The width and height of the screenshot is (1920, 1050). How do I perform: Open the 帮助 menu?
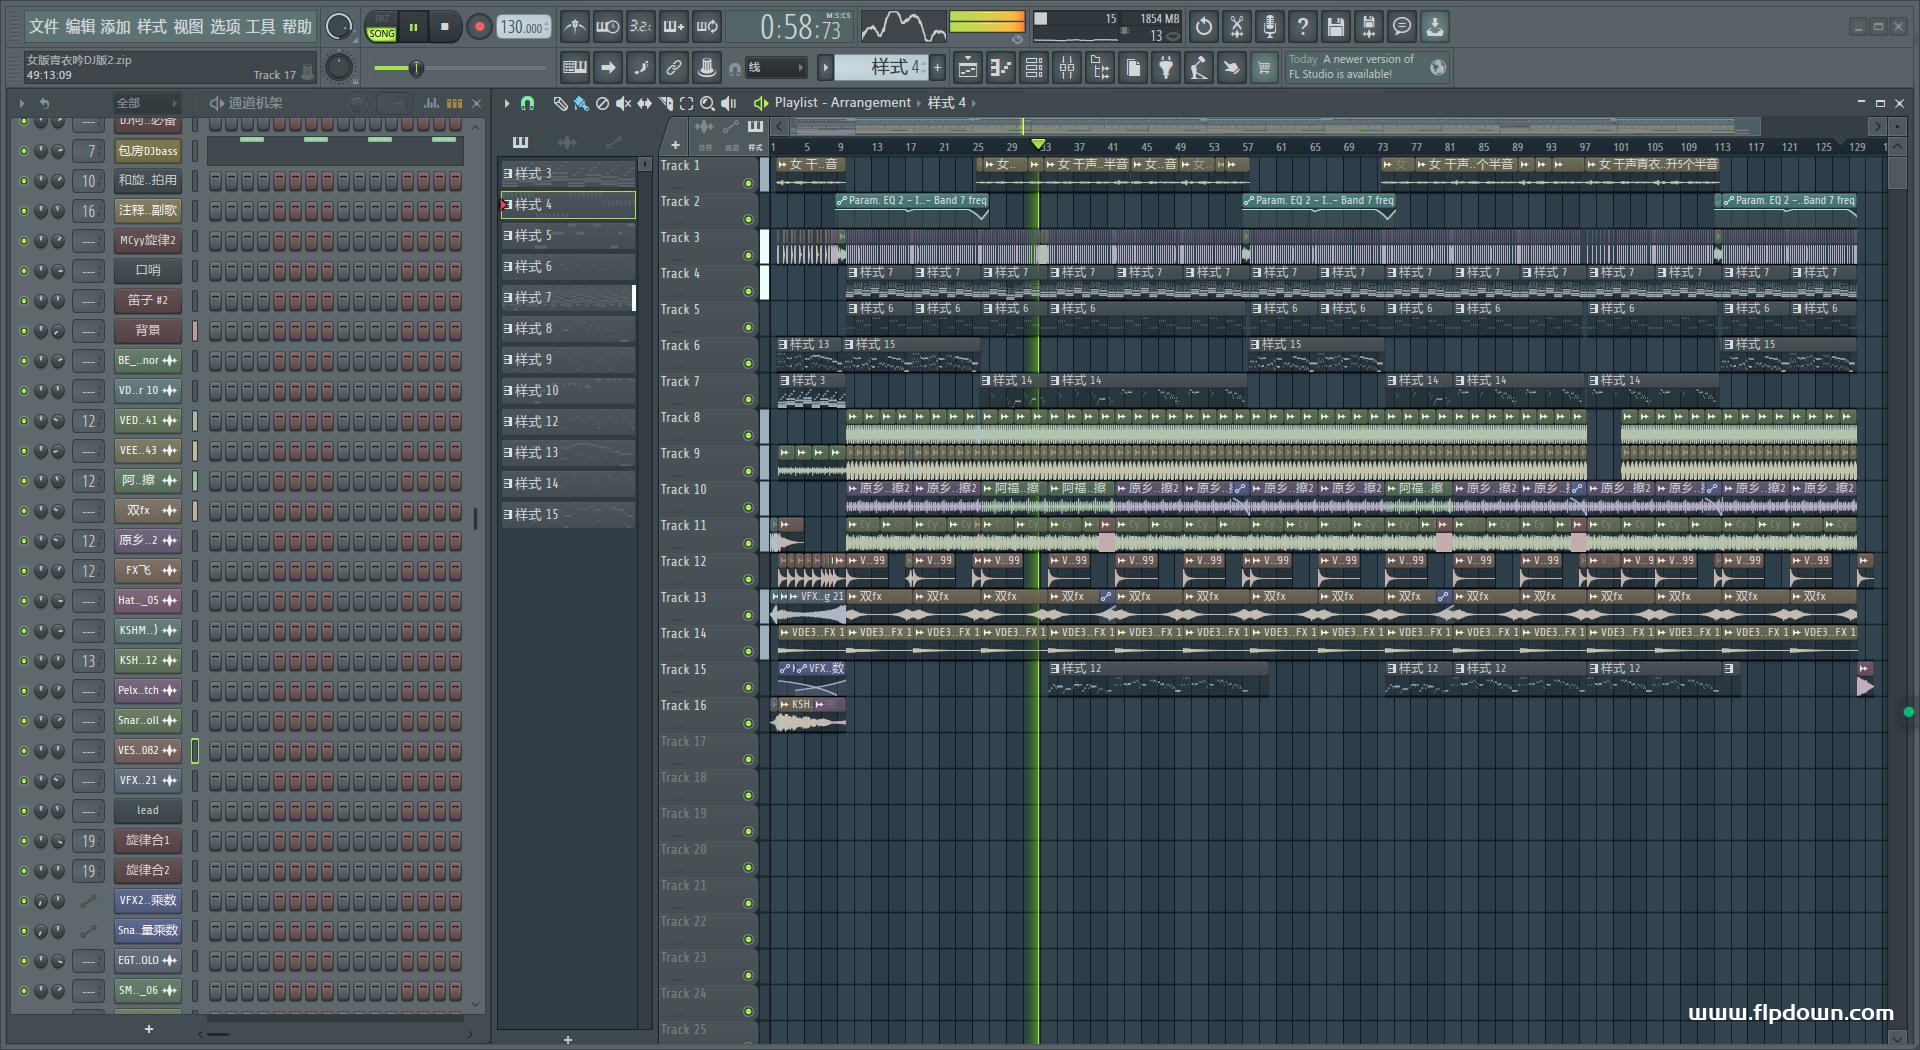[x=296, y=27]
